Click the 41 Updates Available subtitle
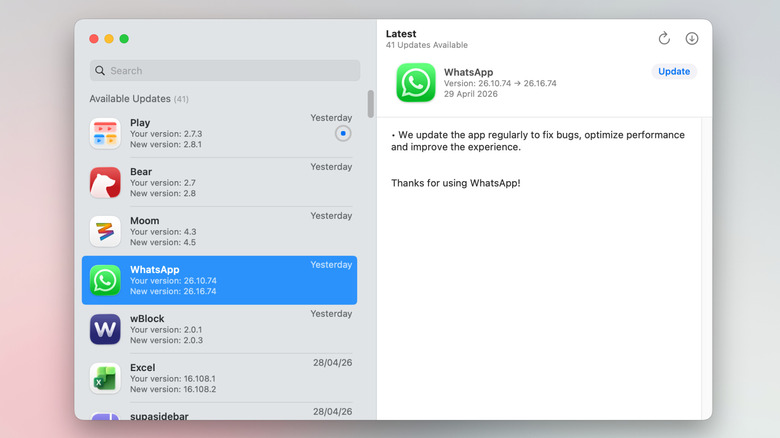Viewport: 780px width, 438px height. point(427,45)
